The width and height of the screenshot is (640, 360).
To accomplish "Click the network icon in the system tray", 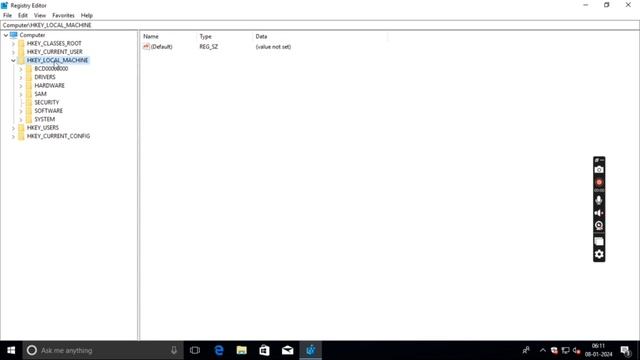I will point(565,350).
